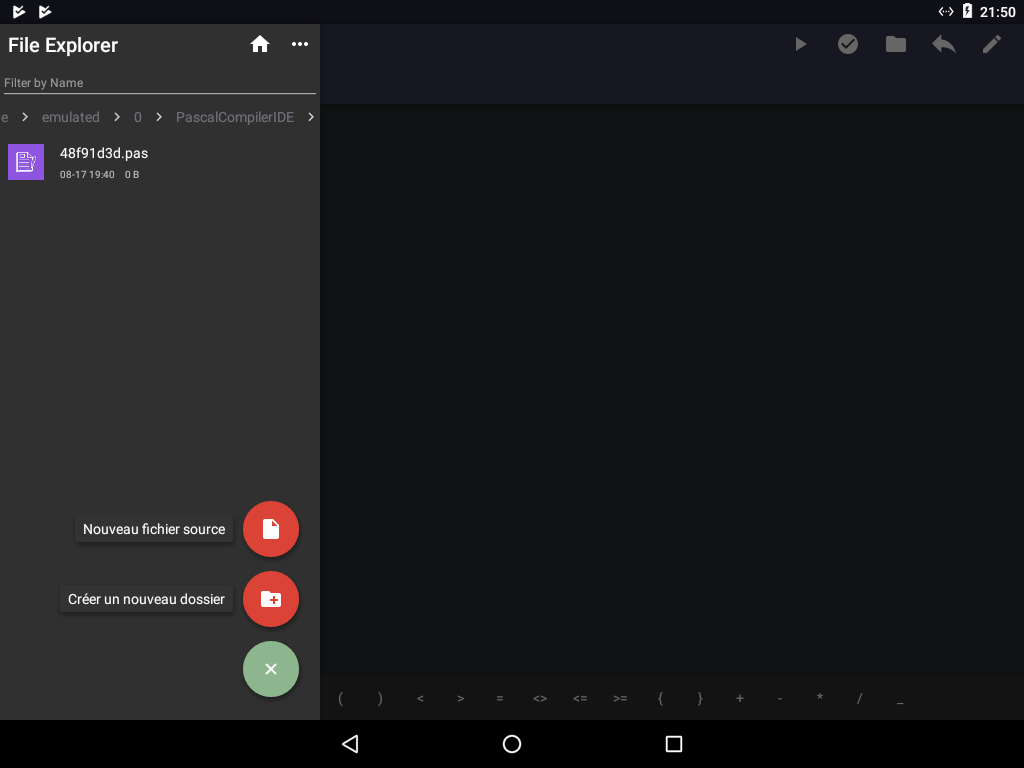This screenshot has height=768, width=1024.
Task: Click the red new source file button
Action: [271, 529]
